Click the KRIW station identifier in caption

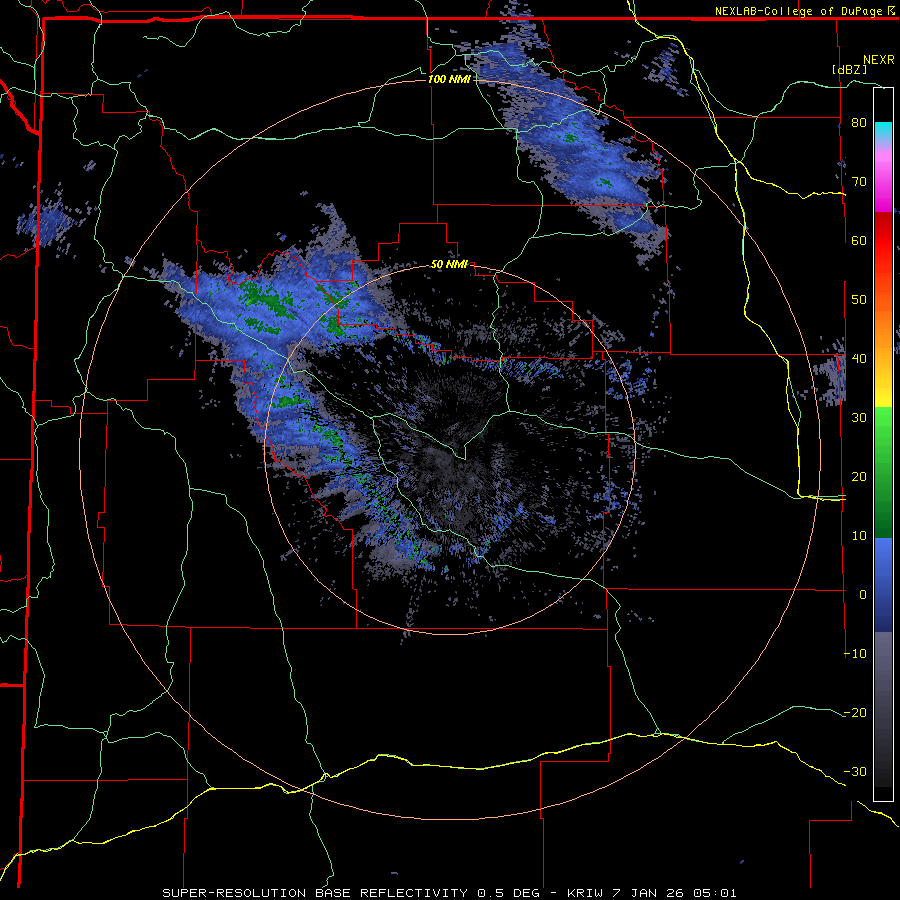pos(585,893)
